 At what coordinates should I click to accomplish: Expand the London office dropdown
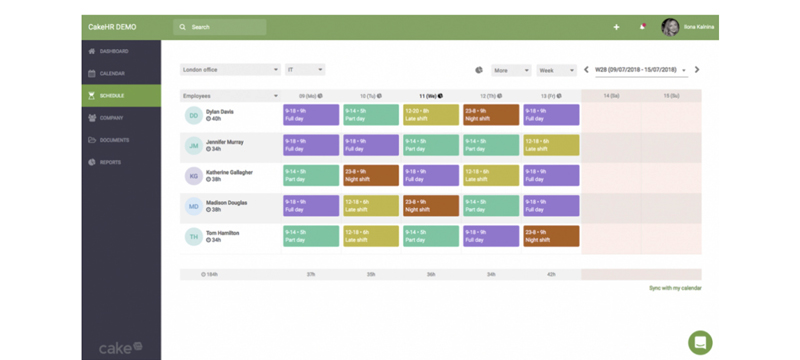pos(230,70)
